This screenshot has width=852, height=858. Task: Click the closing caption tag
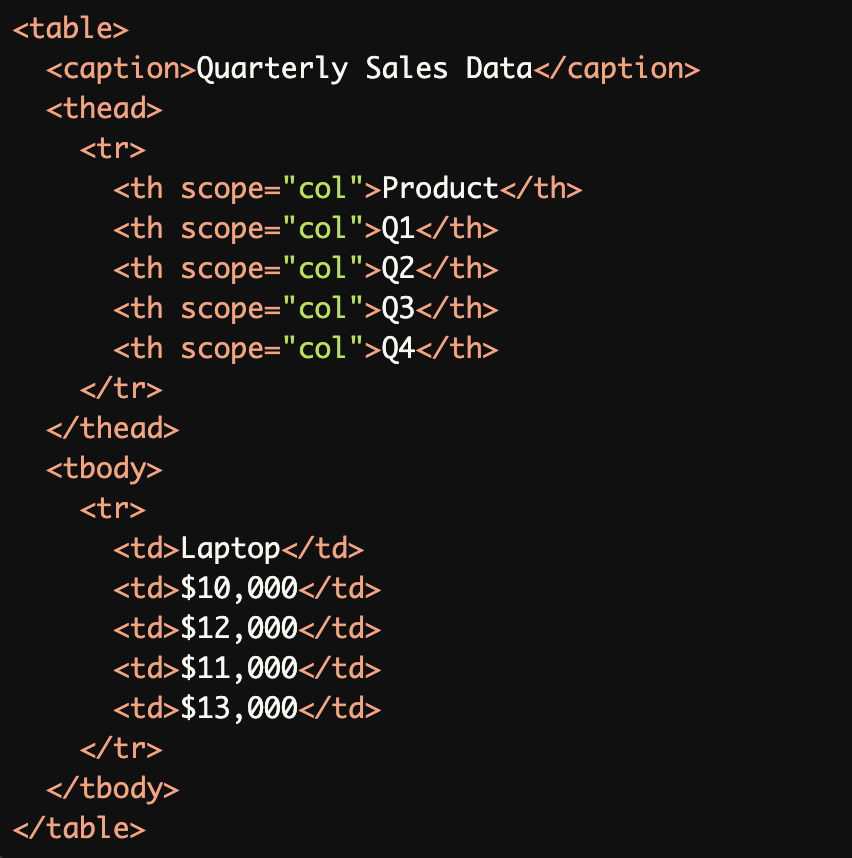pos(615,68)
